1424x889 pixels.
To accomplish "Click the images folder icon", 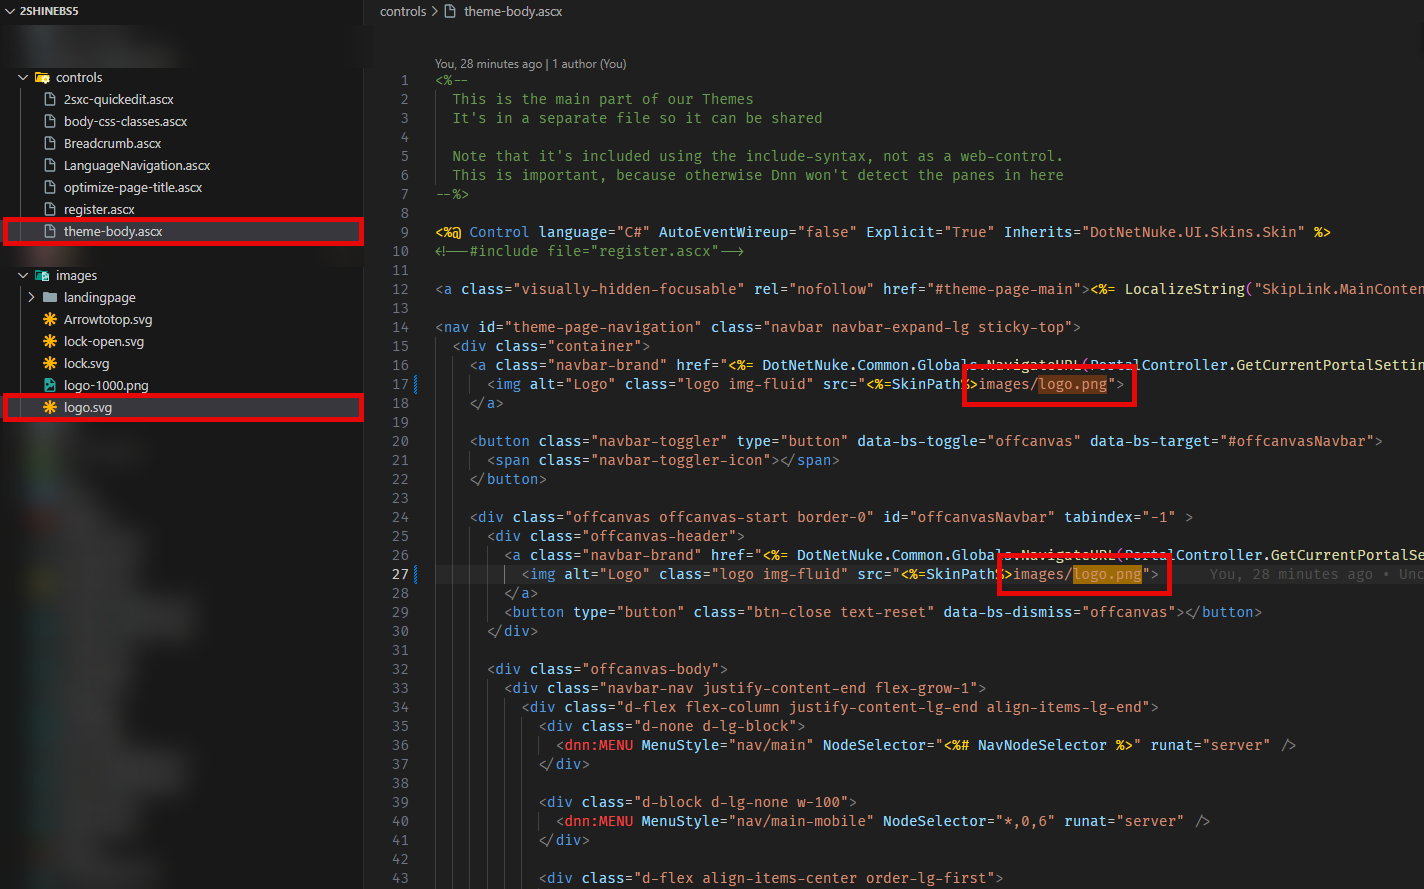I will 42,276.
